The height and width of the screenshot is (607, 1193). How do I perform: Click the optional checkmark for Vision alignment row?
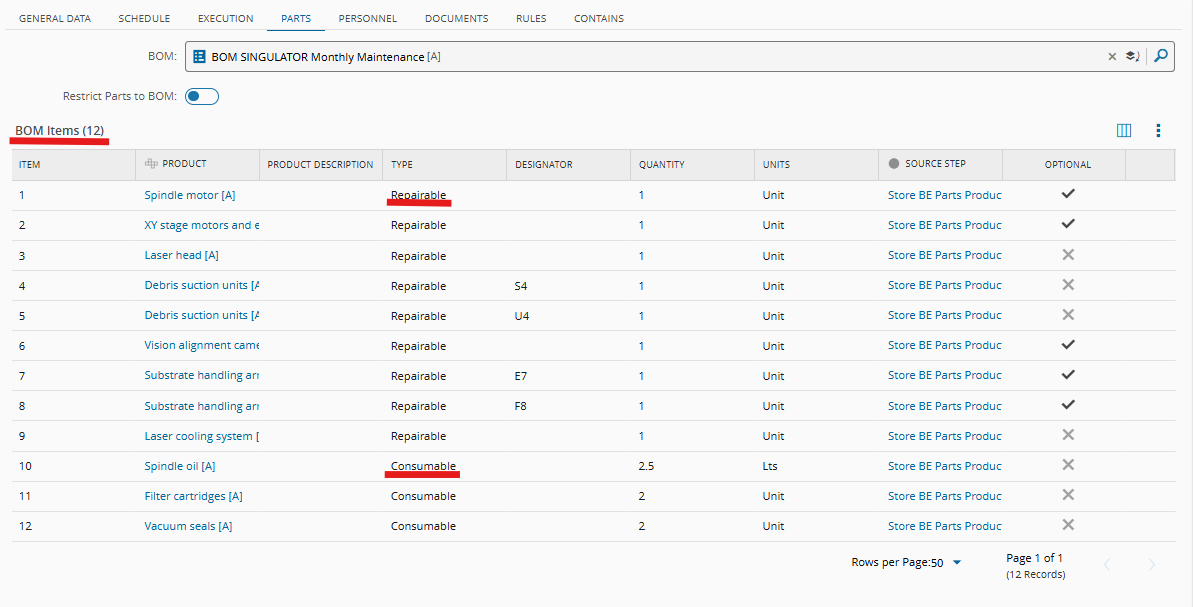pos(1068,345)
